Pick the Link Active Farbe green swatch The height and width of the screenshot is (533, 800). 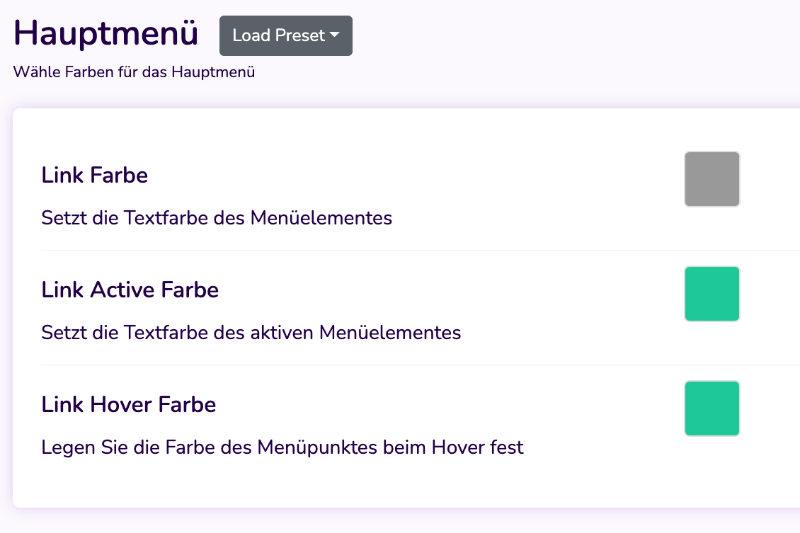pos(712,294)
